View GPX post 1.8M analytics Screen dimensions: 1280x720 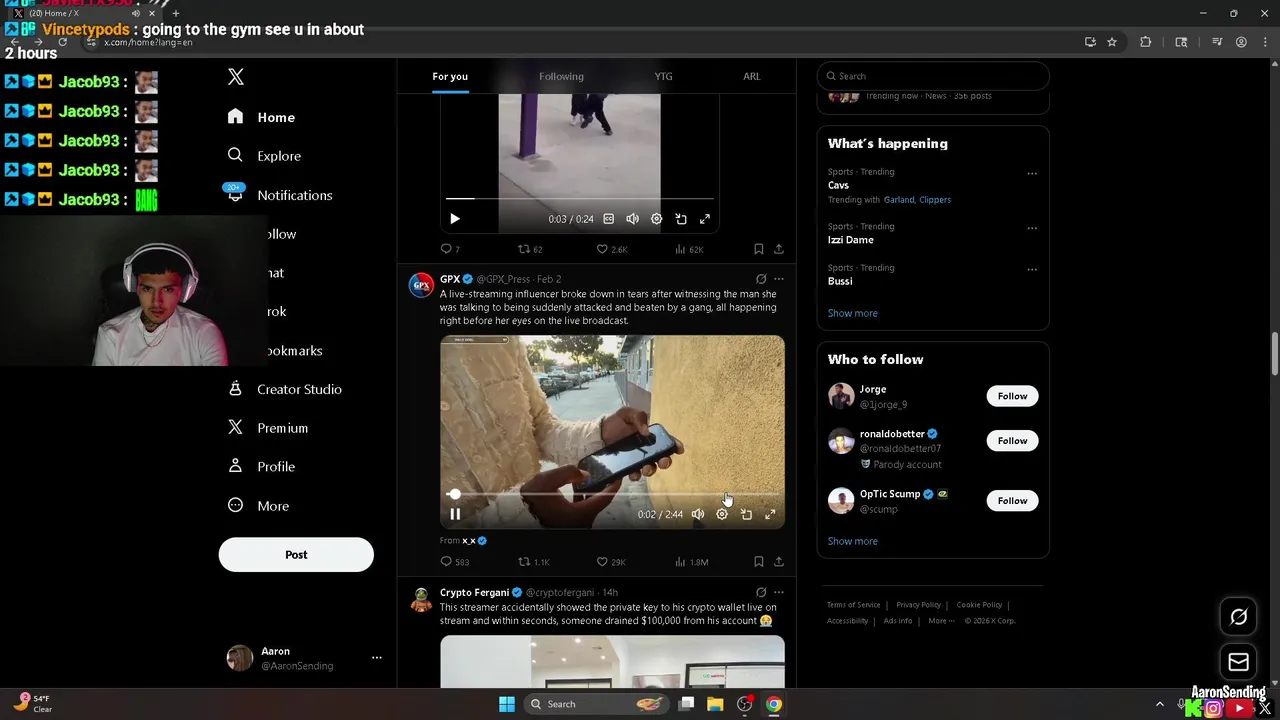tap(692, 562)
